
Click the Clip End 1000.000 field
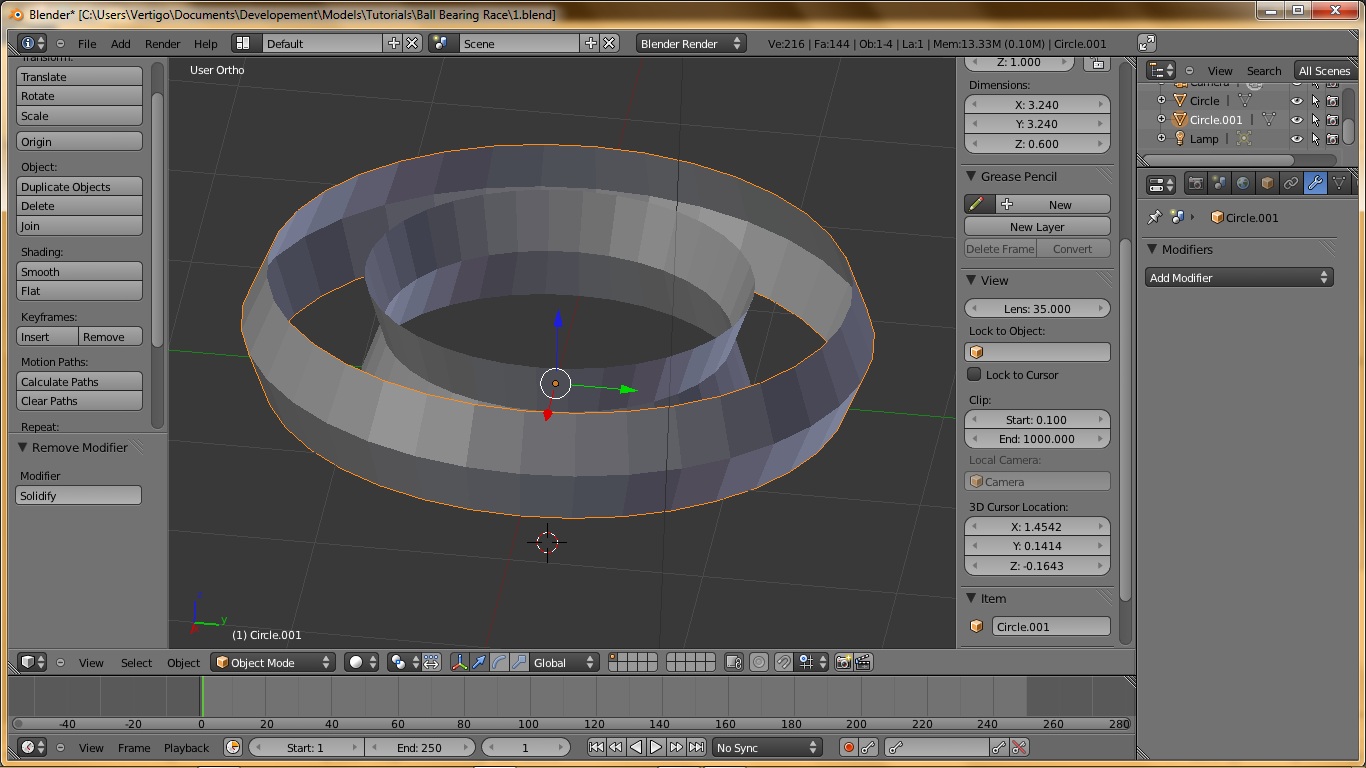coord(1037,439)
